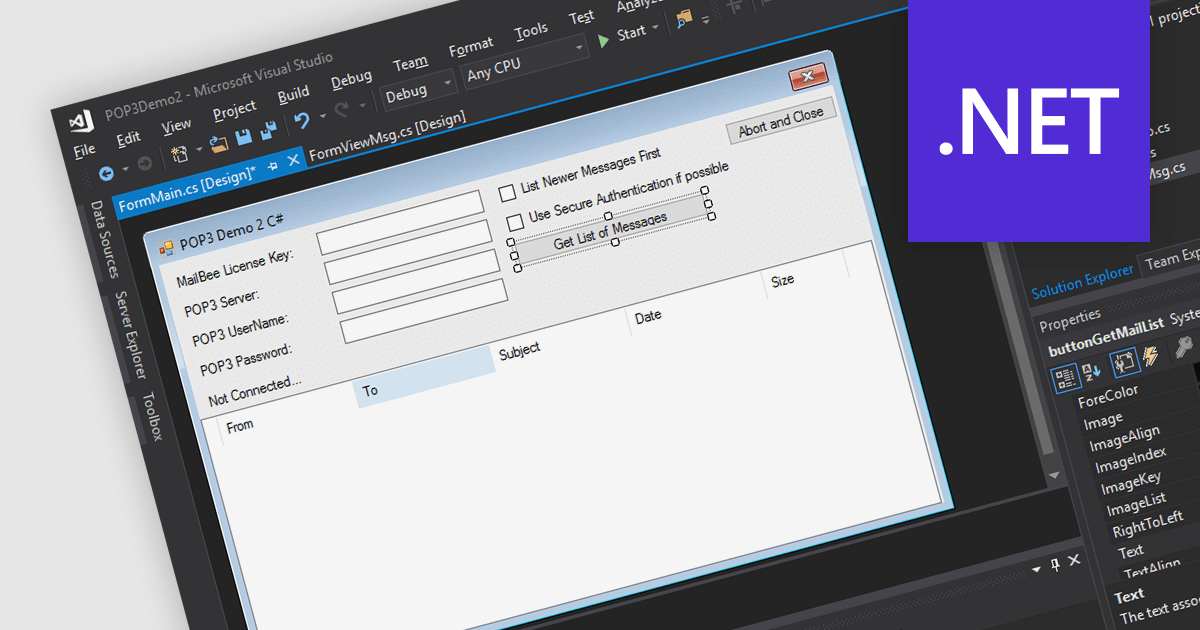Click the Navigate Backward arrow icon
Viewport: 1200px width, 630px height.
click(x=107, y=172)
